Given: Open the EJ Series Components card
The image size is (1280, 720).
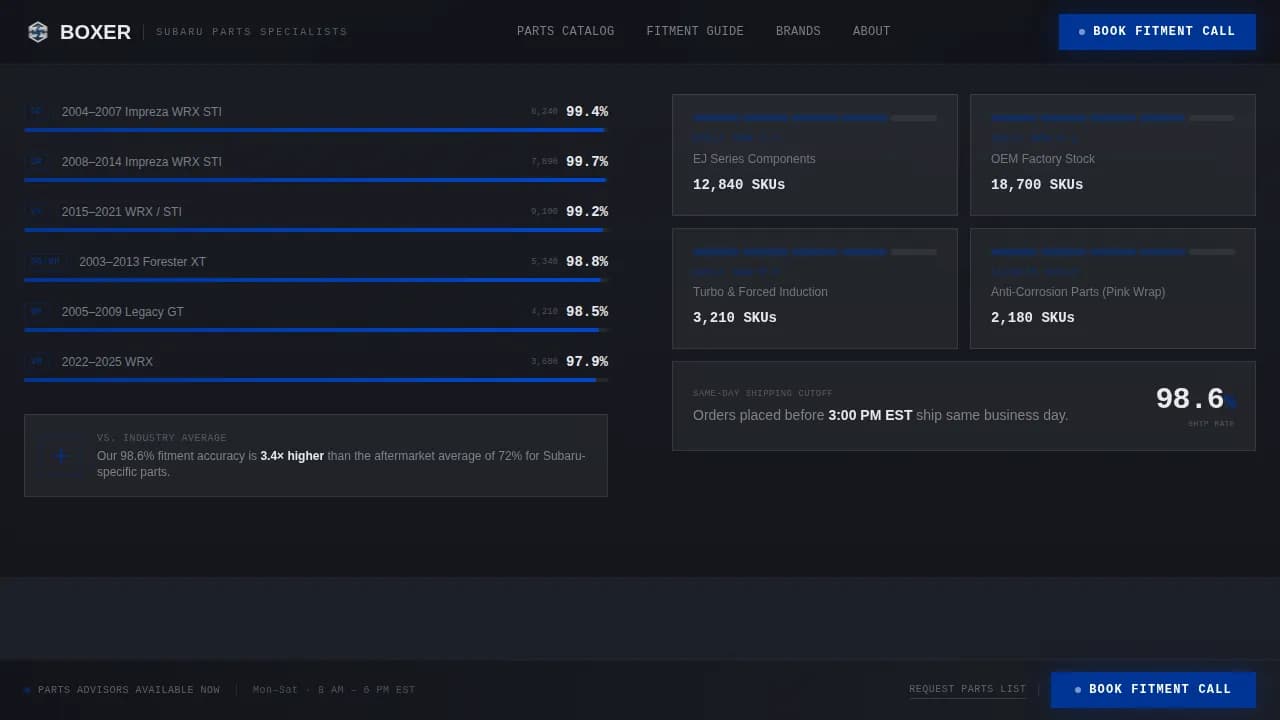Looking at the screenshot, I should tap(814, 155).
